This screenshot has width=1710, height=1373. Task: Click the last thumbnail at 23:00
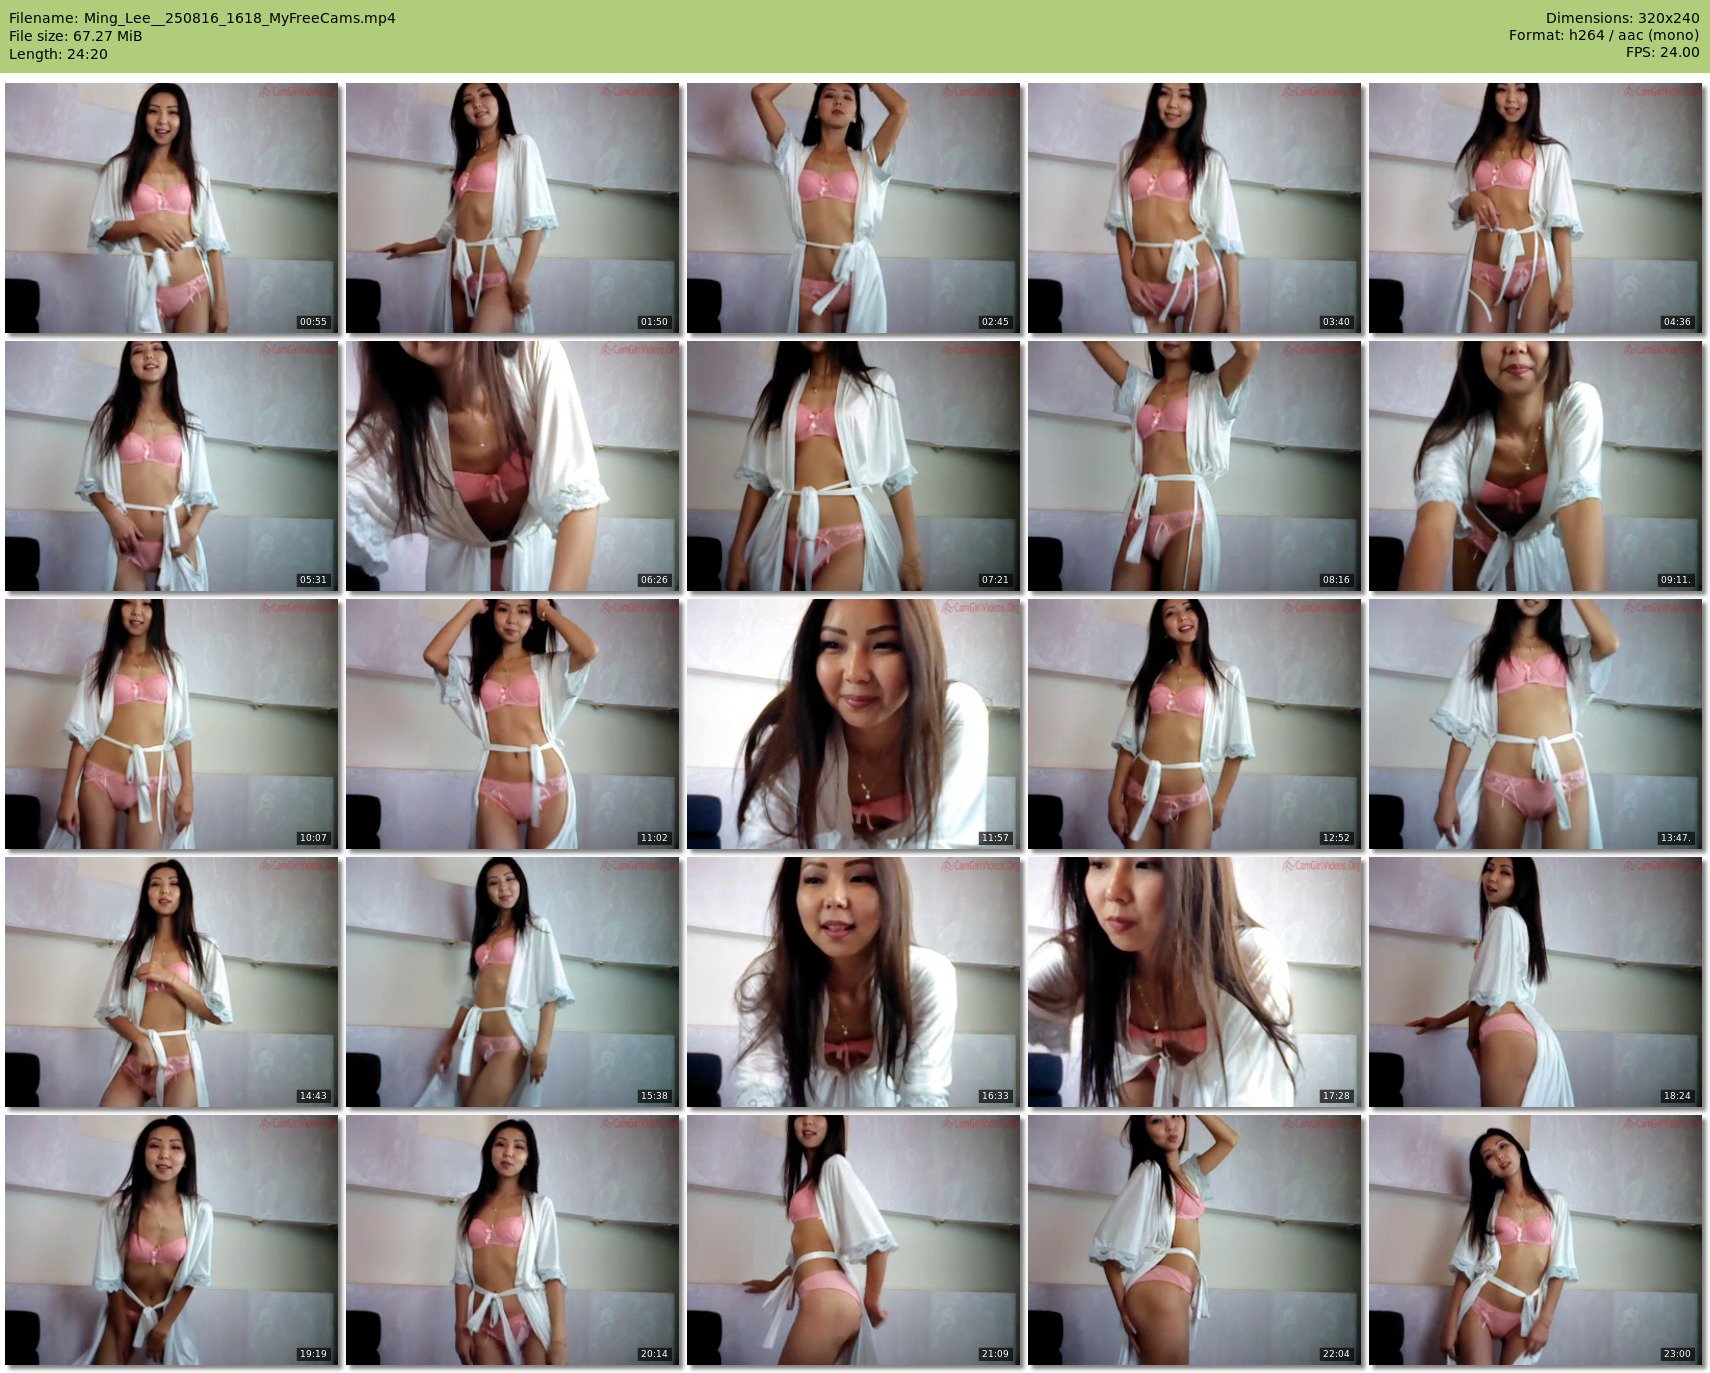[x=1536, y=1240]
